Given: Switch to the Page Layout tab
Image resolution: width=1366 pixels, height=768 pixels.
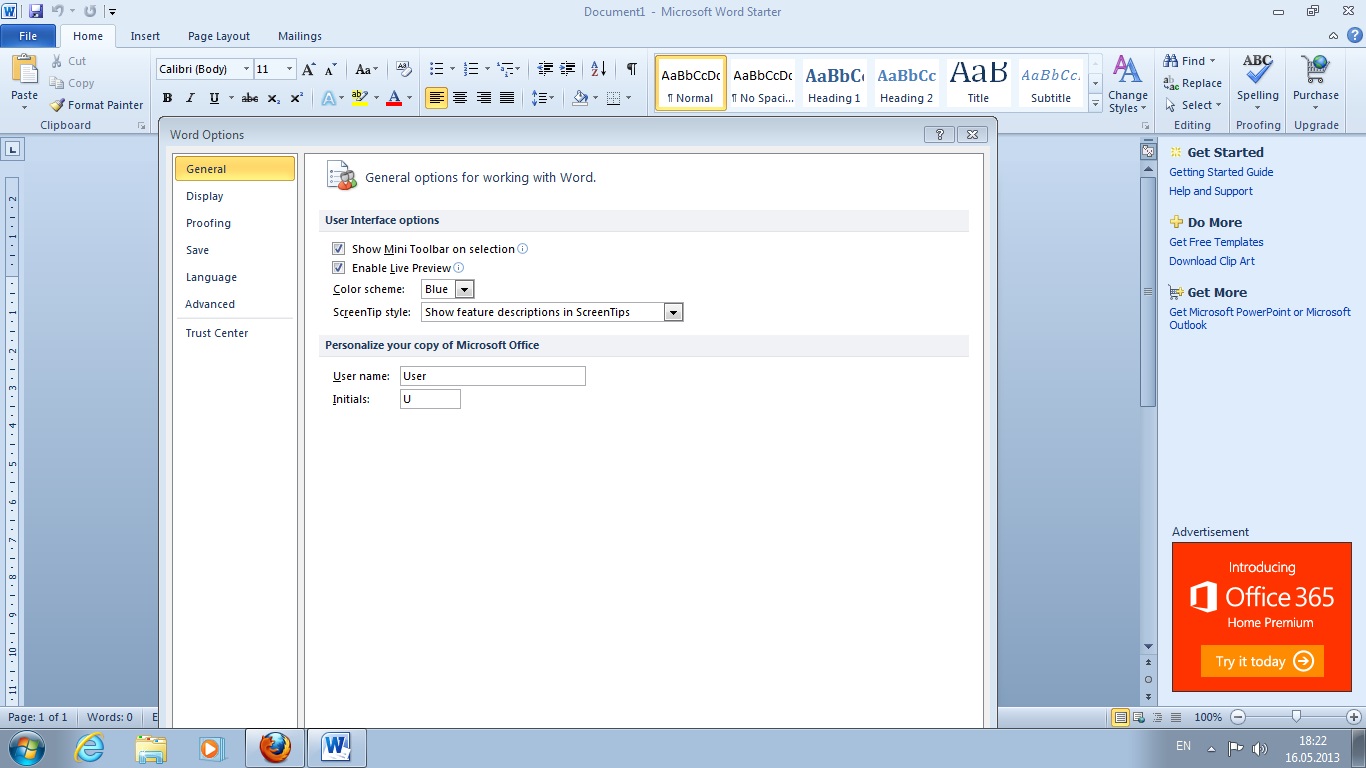Looking at the screenshot, I should (219, 36).
